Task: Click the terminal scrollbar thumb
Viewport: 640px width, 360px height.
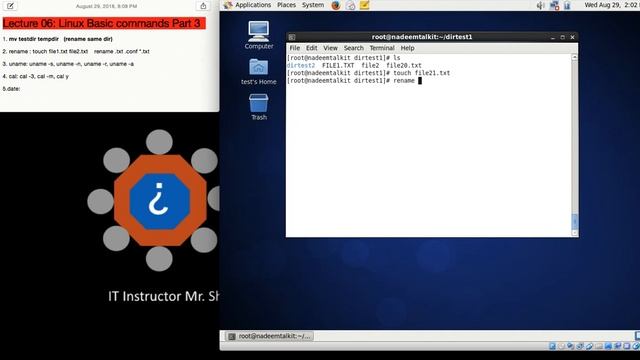Action: pos(575,221)
